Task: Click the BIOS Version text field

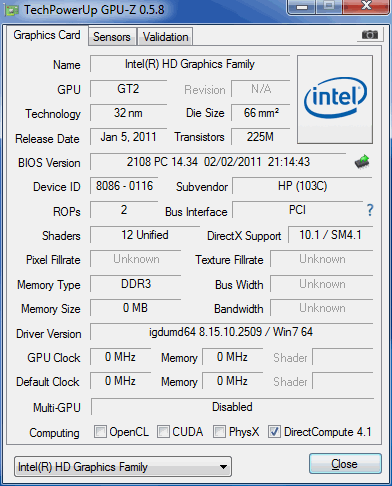Action: tap(218, 162)
